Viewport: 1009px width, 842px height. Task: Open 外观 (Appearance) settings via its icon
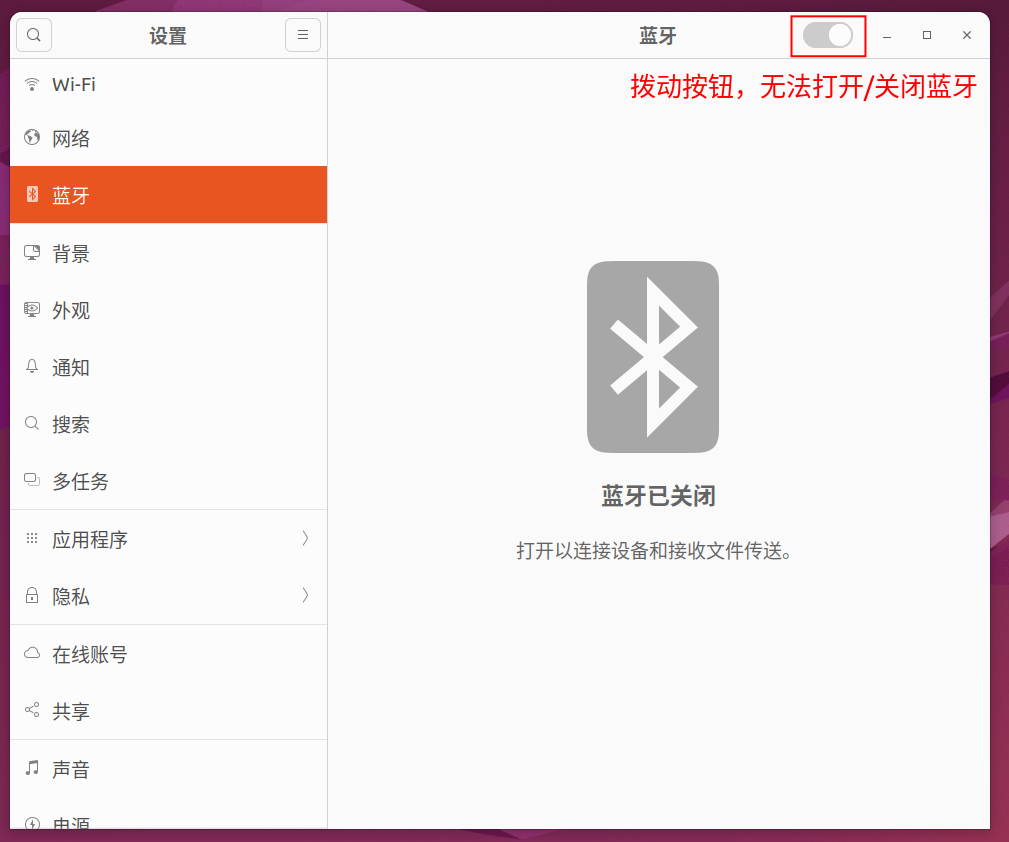tap(30, 310)
